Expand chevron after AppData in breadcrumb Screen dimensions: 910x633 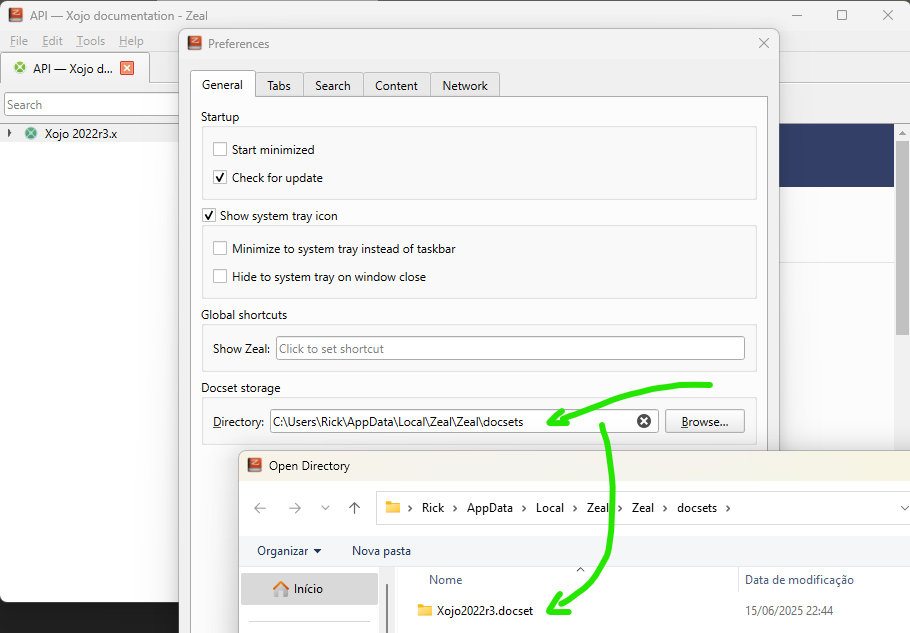click(524, 508)
